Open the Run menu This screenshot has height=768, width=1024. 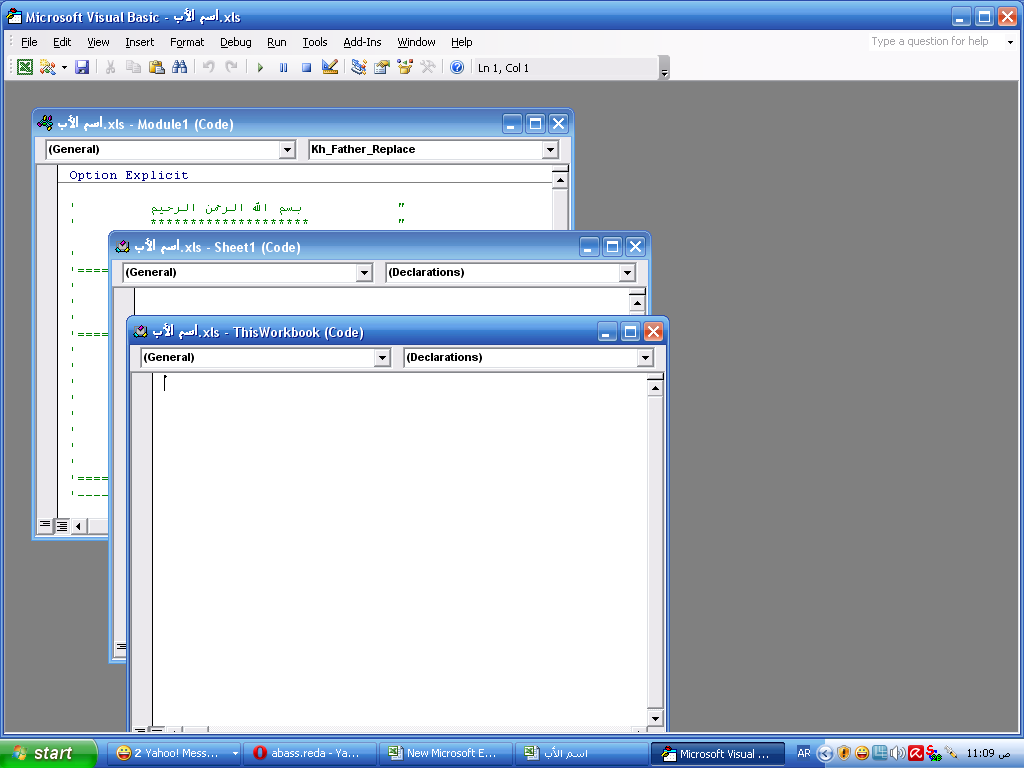[277, 42]
